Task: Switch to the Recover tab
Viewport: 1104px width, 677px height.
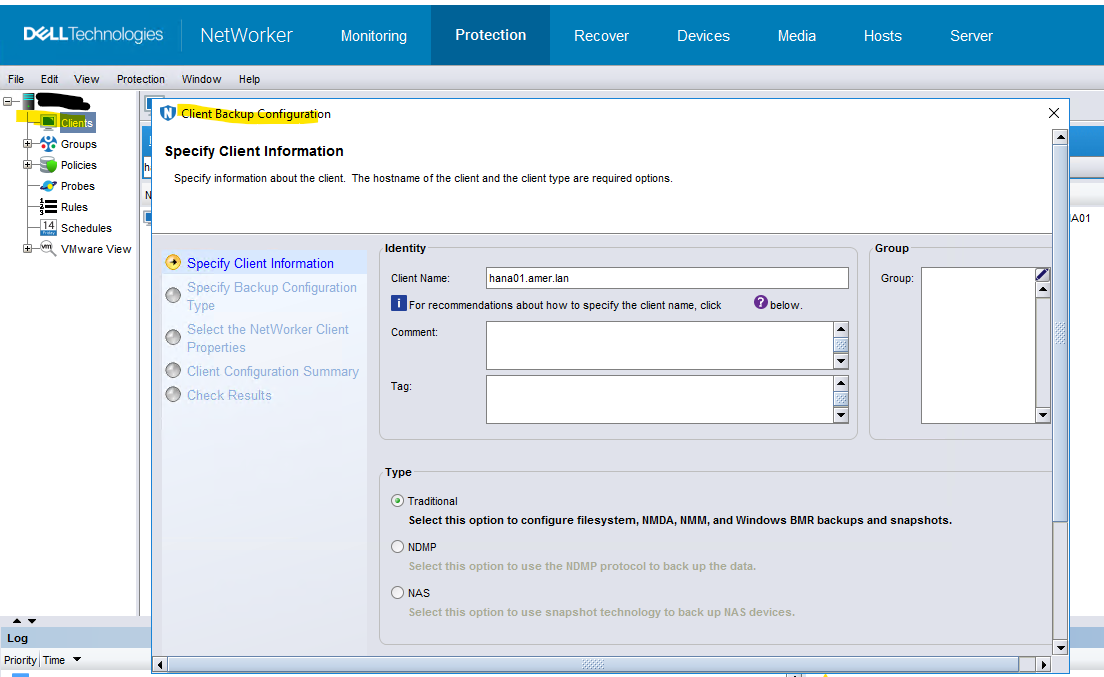Action: point(601,35)
